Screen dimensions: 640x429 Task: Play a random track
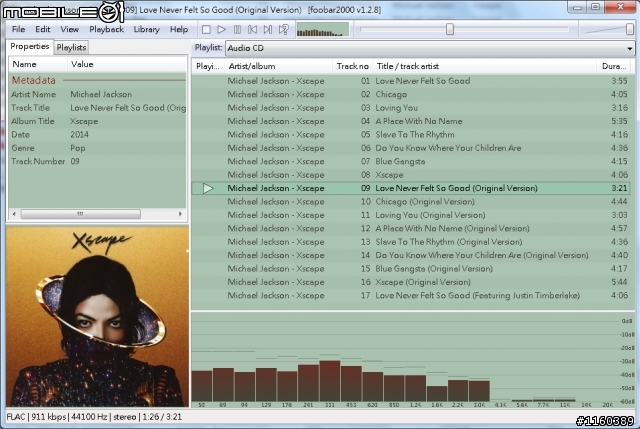(x=283, y=29)
